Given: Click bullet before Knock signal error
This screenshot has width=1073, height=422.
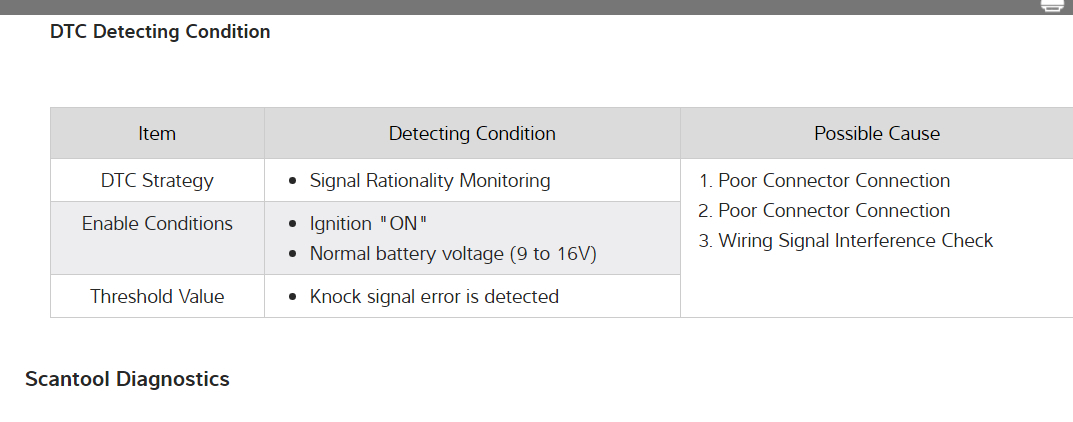Looking at the screenshot, I should [x=292, y=297].
